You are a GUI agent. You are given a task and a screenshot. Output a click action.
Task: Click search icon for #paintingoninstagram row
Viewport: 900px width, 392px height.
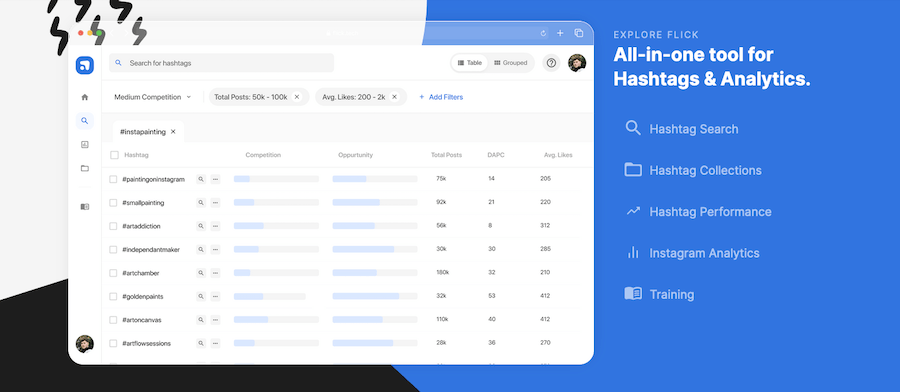[201, 179]
